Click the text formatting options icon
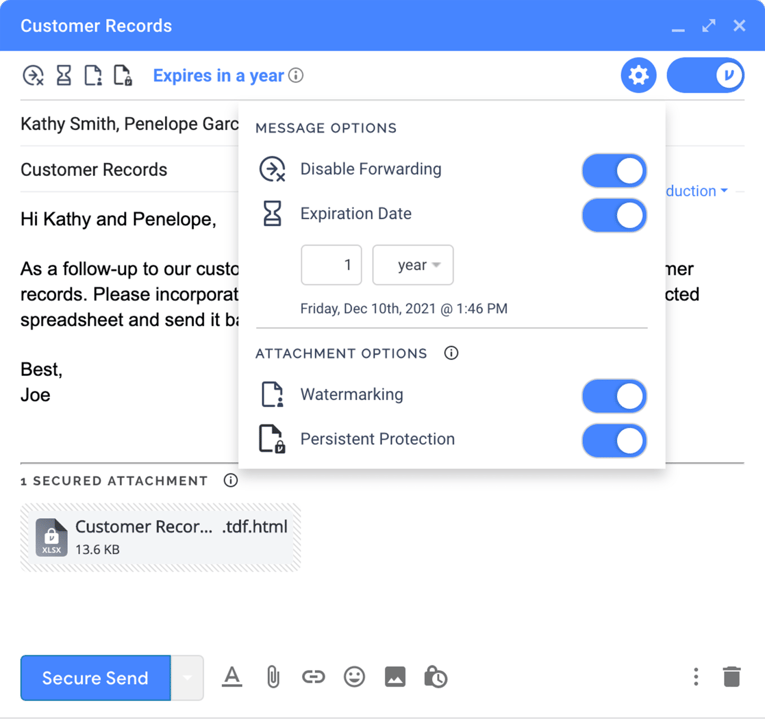 (232, 677)
